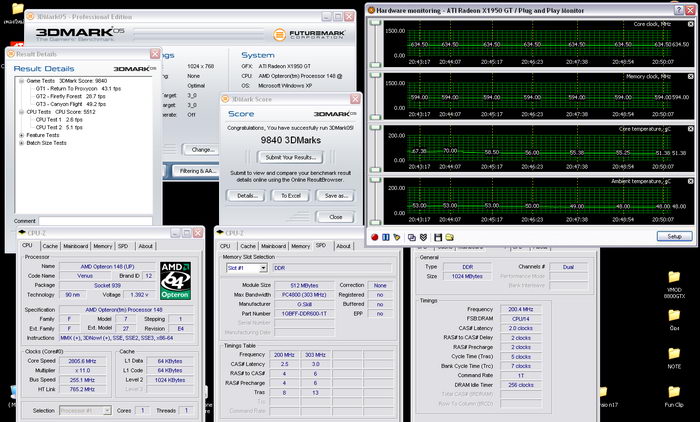Click the FSB:DRAM value CPU/14
Viewport: 700px width, 422px height.
[521, 319]
